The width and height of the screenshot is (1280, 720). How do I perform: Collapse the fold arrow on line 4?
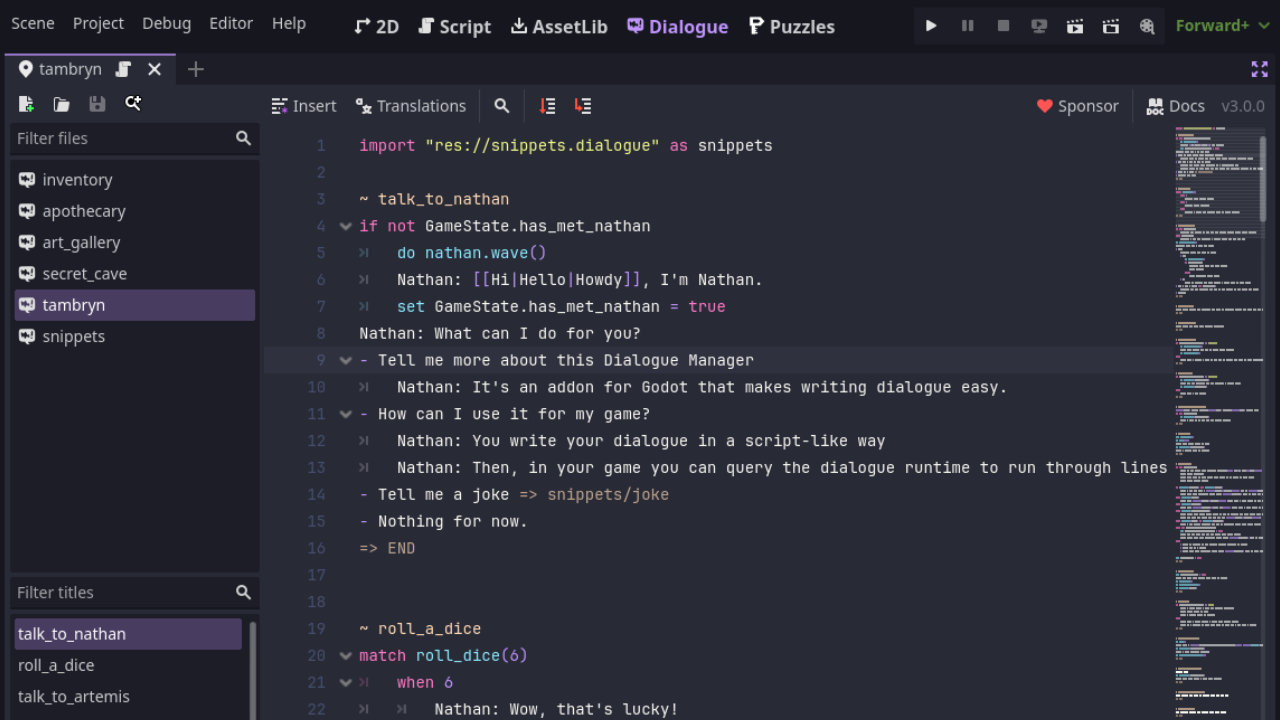346,227
